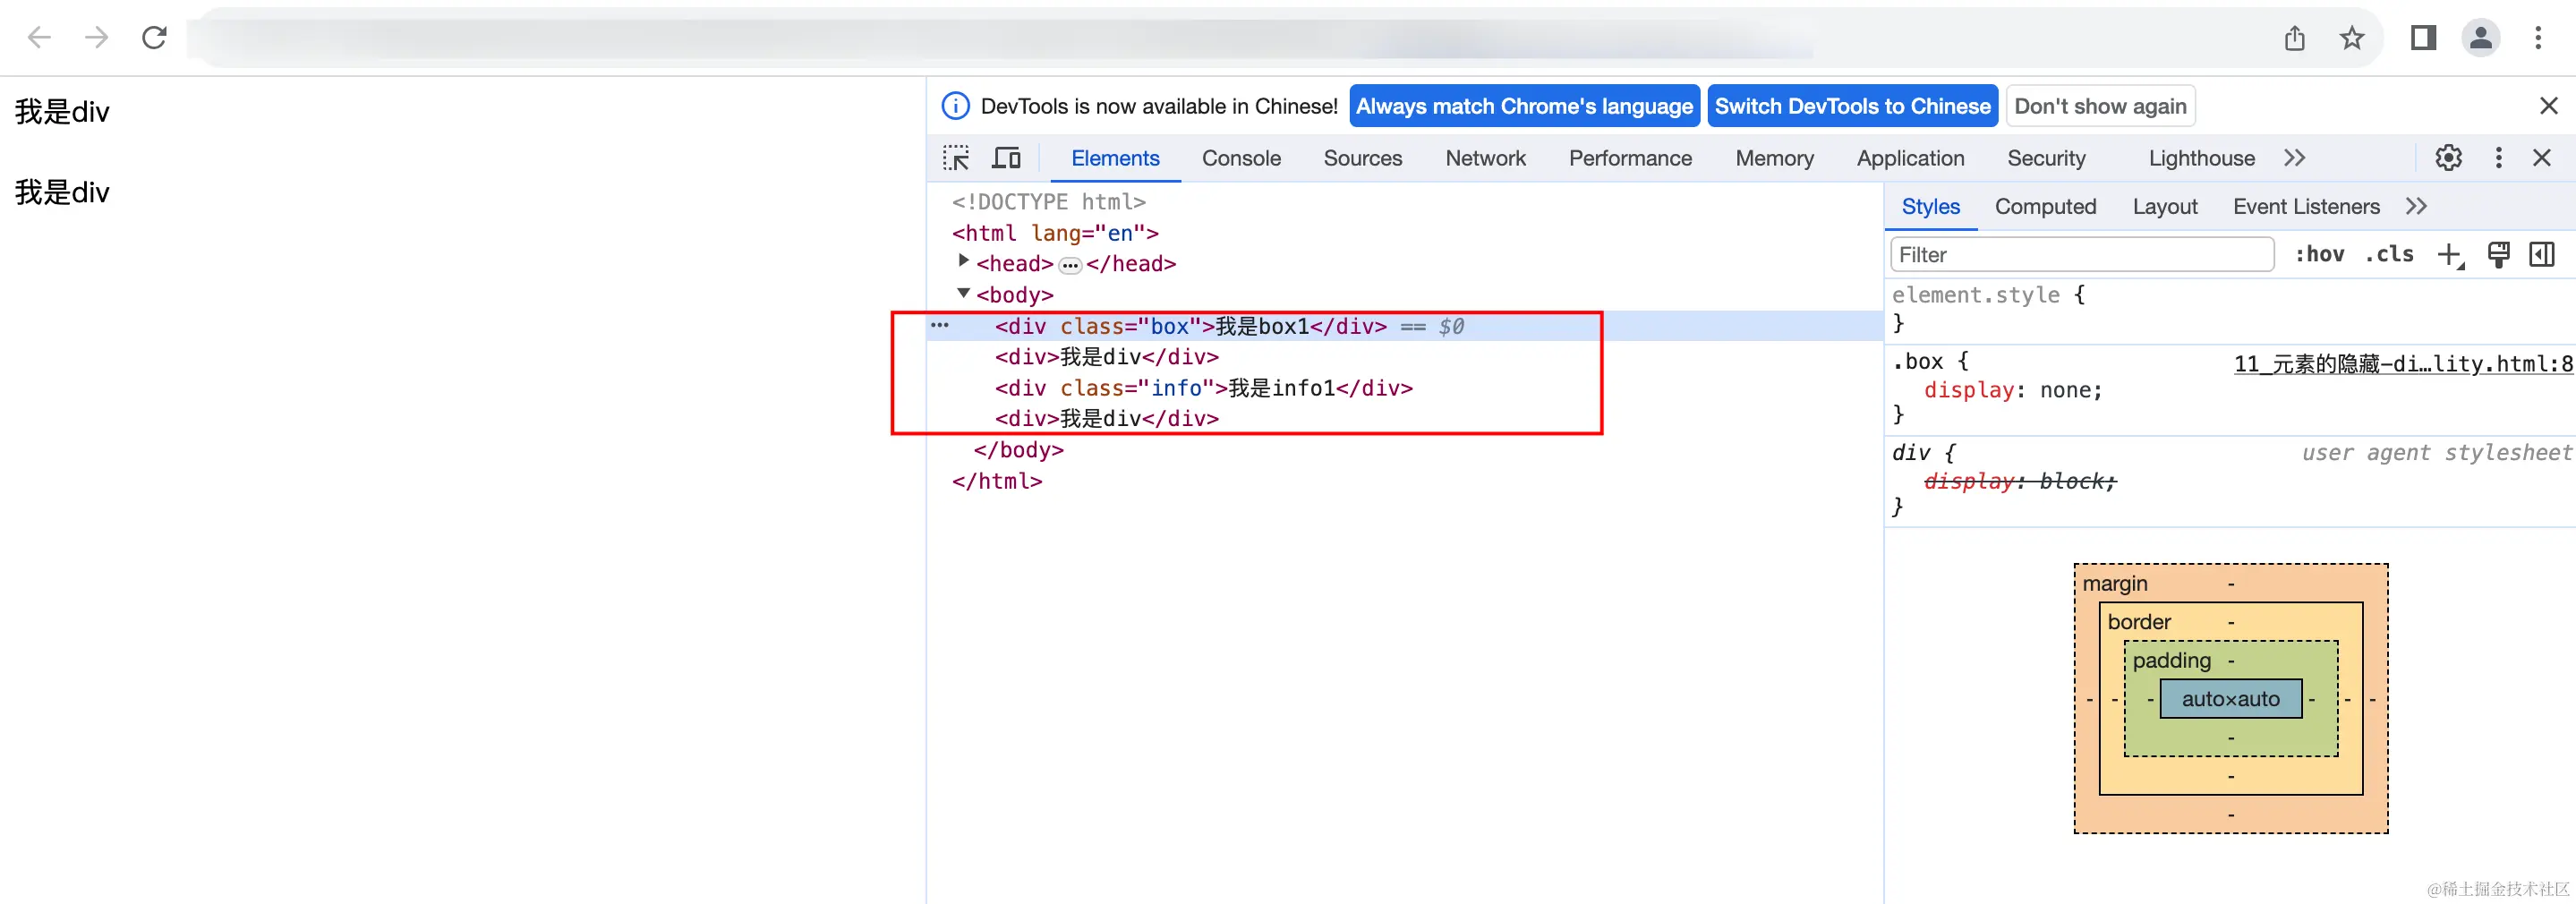
Task: Dismiss the DevTools language notification
Action: [x=2548, y=106]
